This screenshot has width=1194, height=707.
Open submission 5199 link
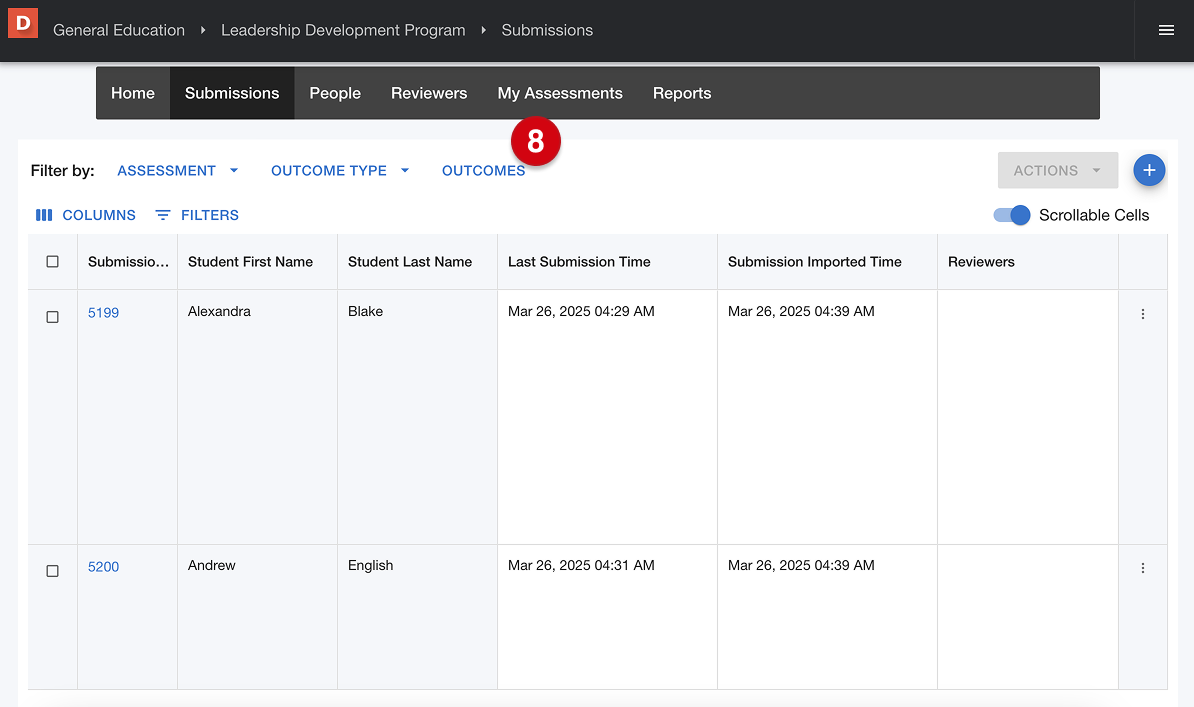point(103,313)
